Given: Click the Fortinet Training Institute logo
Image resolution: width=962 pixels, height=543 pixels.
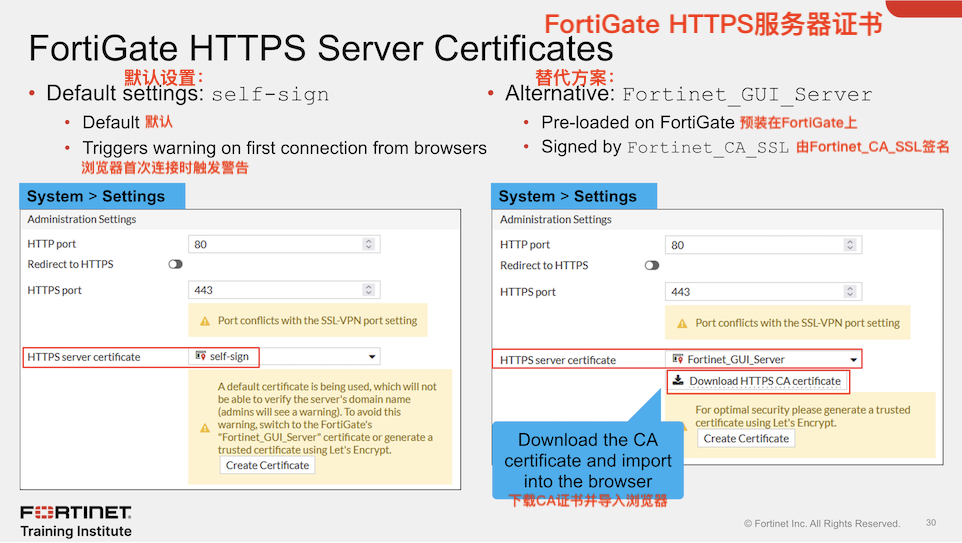Looking at the screenshot, I should coord(76,521).
